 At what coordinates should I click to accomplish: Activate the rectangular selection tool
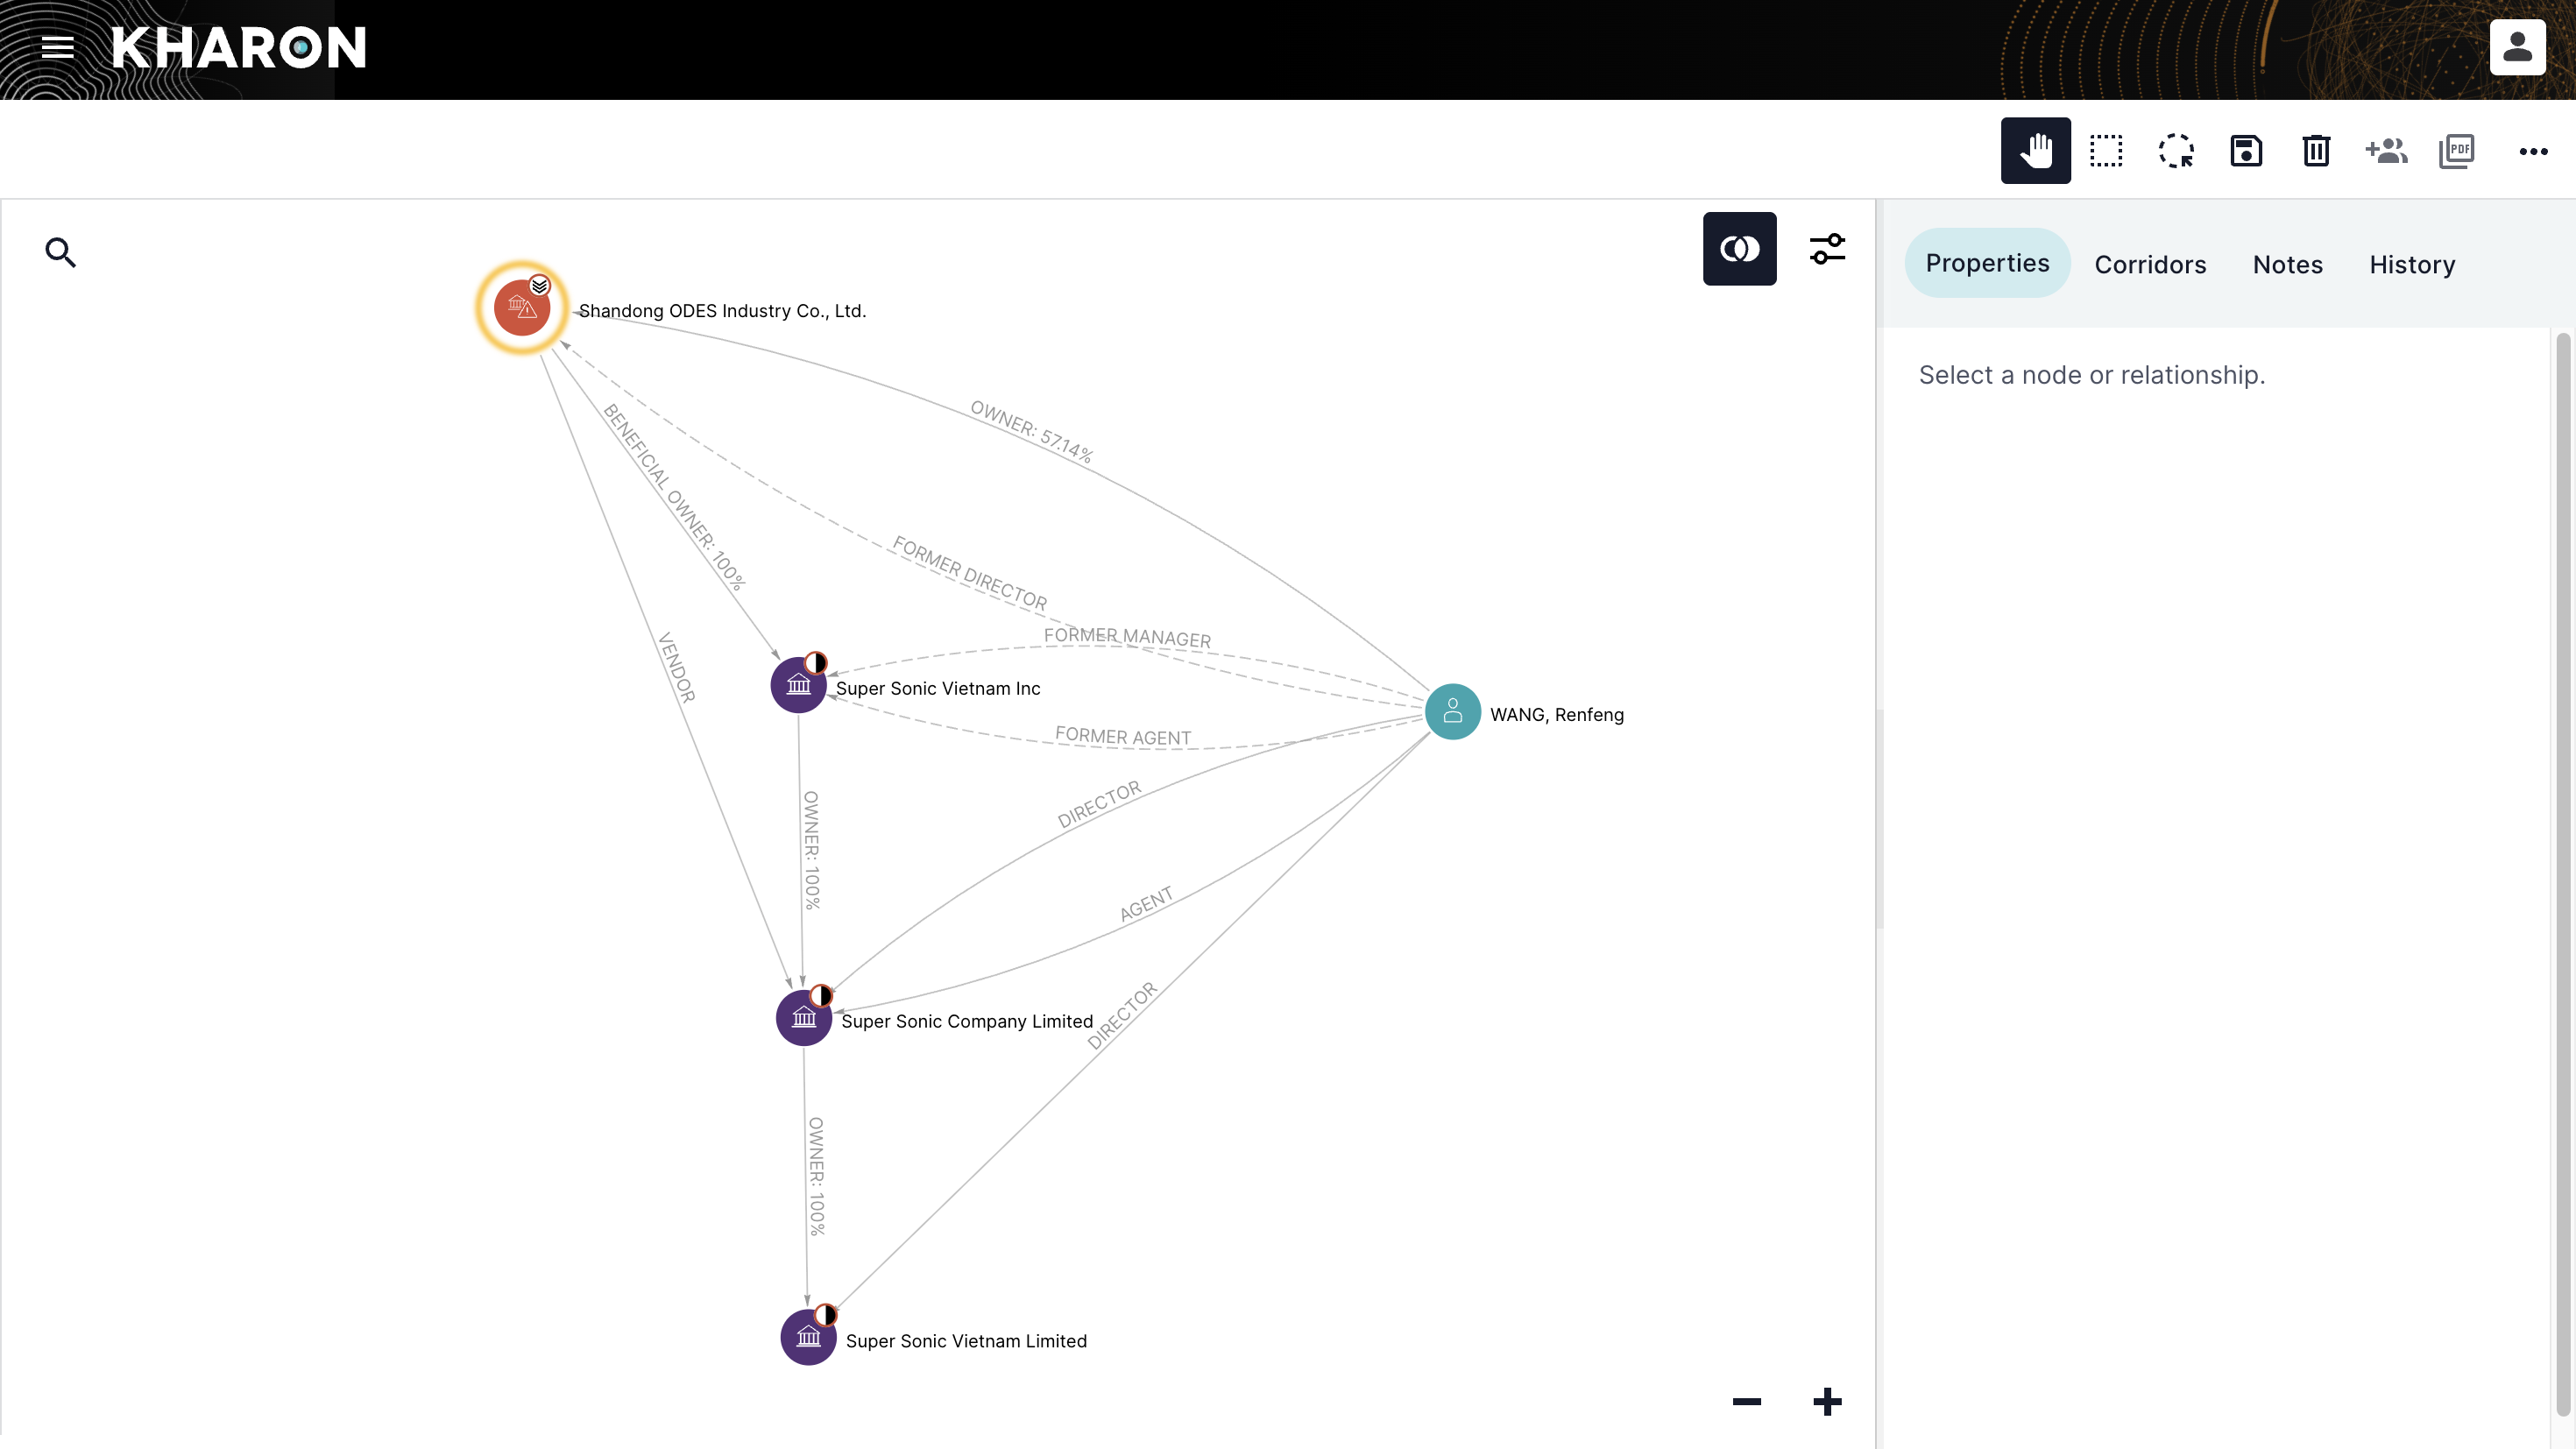[2106, 150]
